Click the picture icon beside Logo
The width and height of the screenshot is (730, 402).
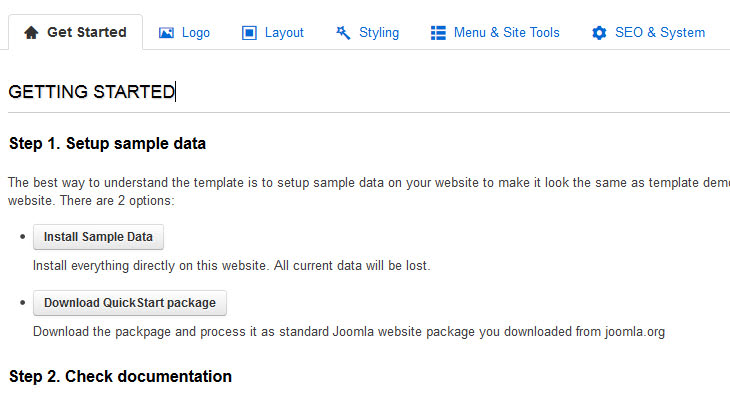[x=167, y=33]
